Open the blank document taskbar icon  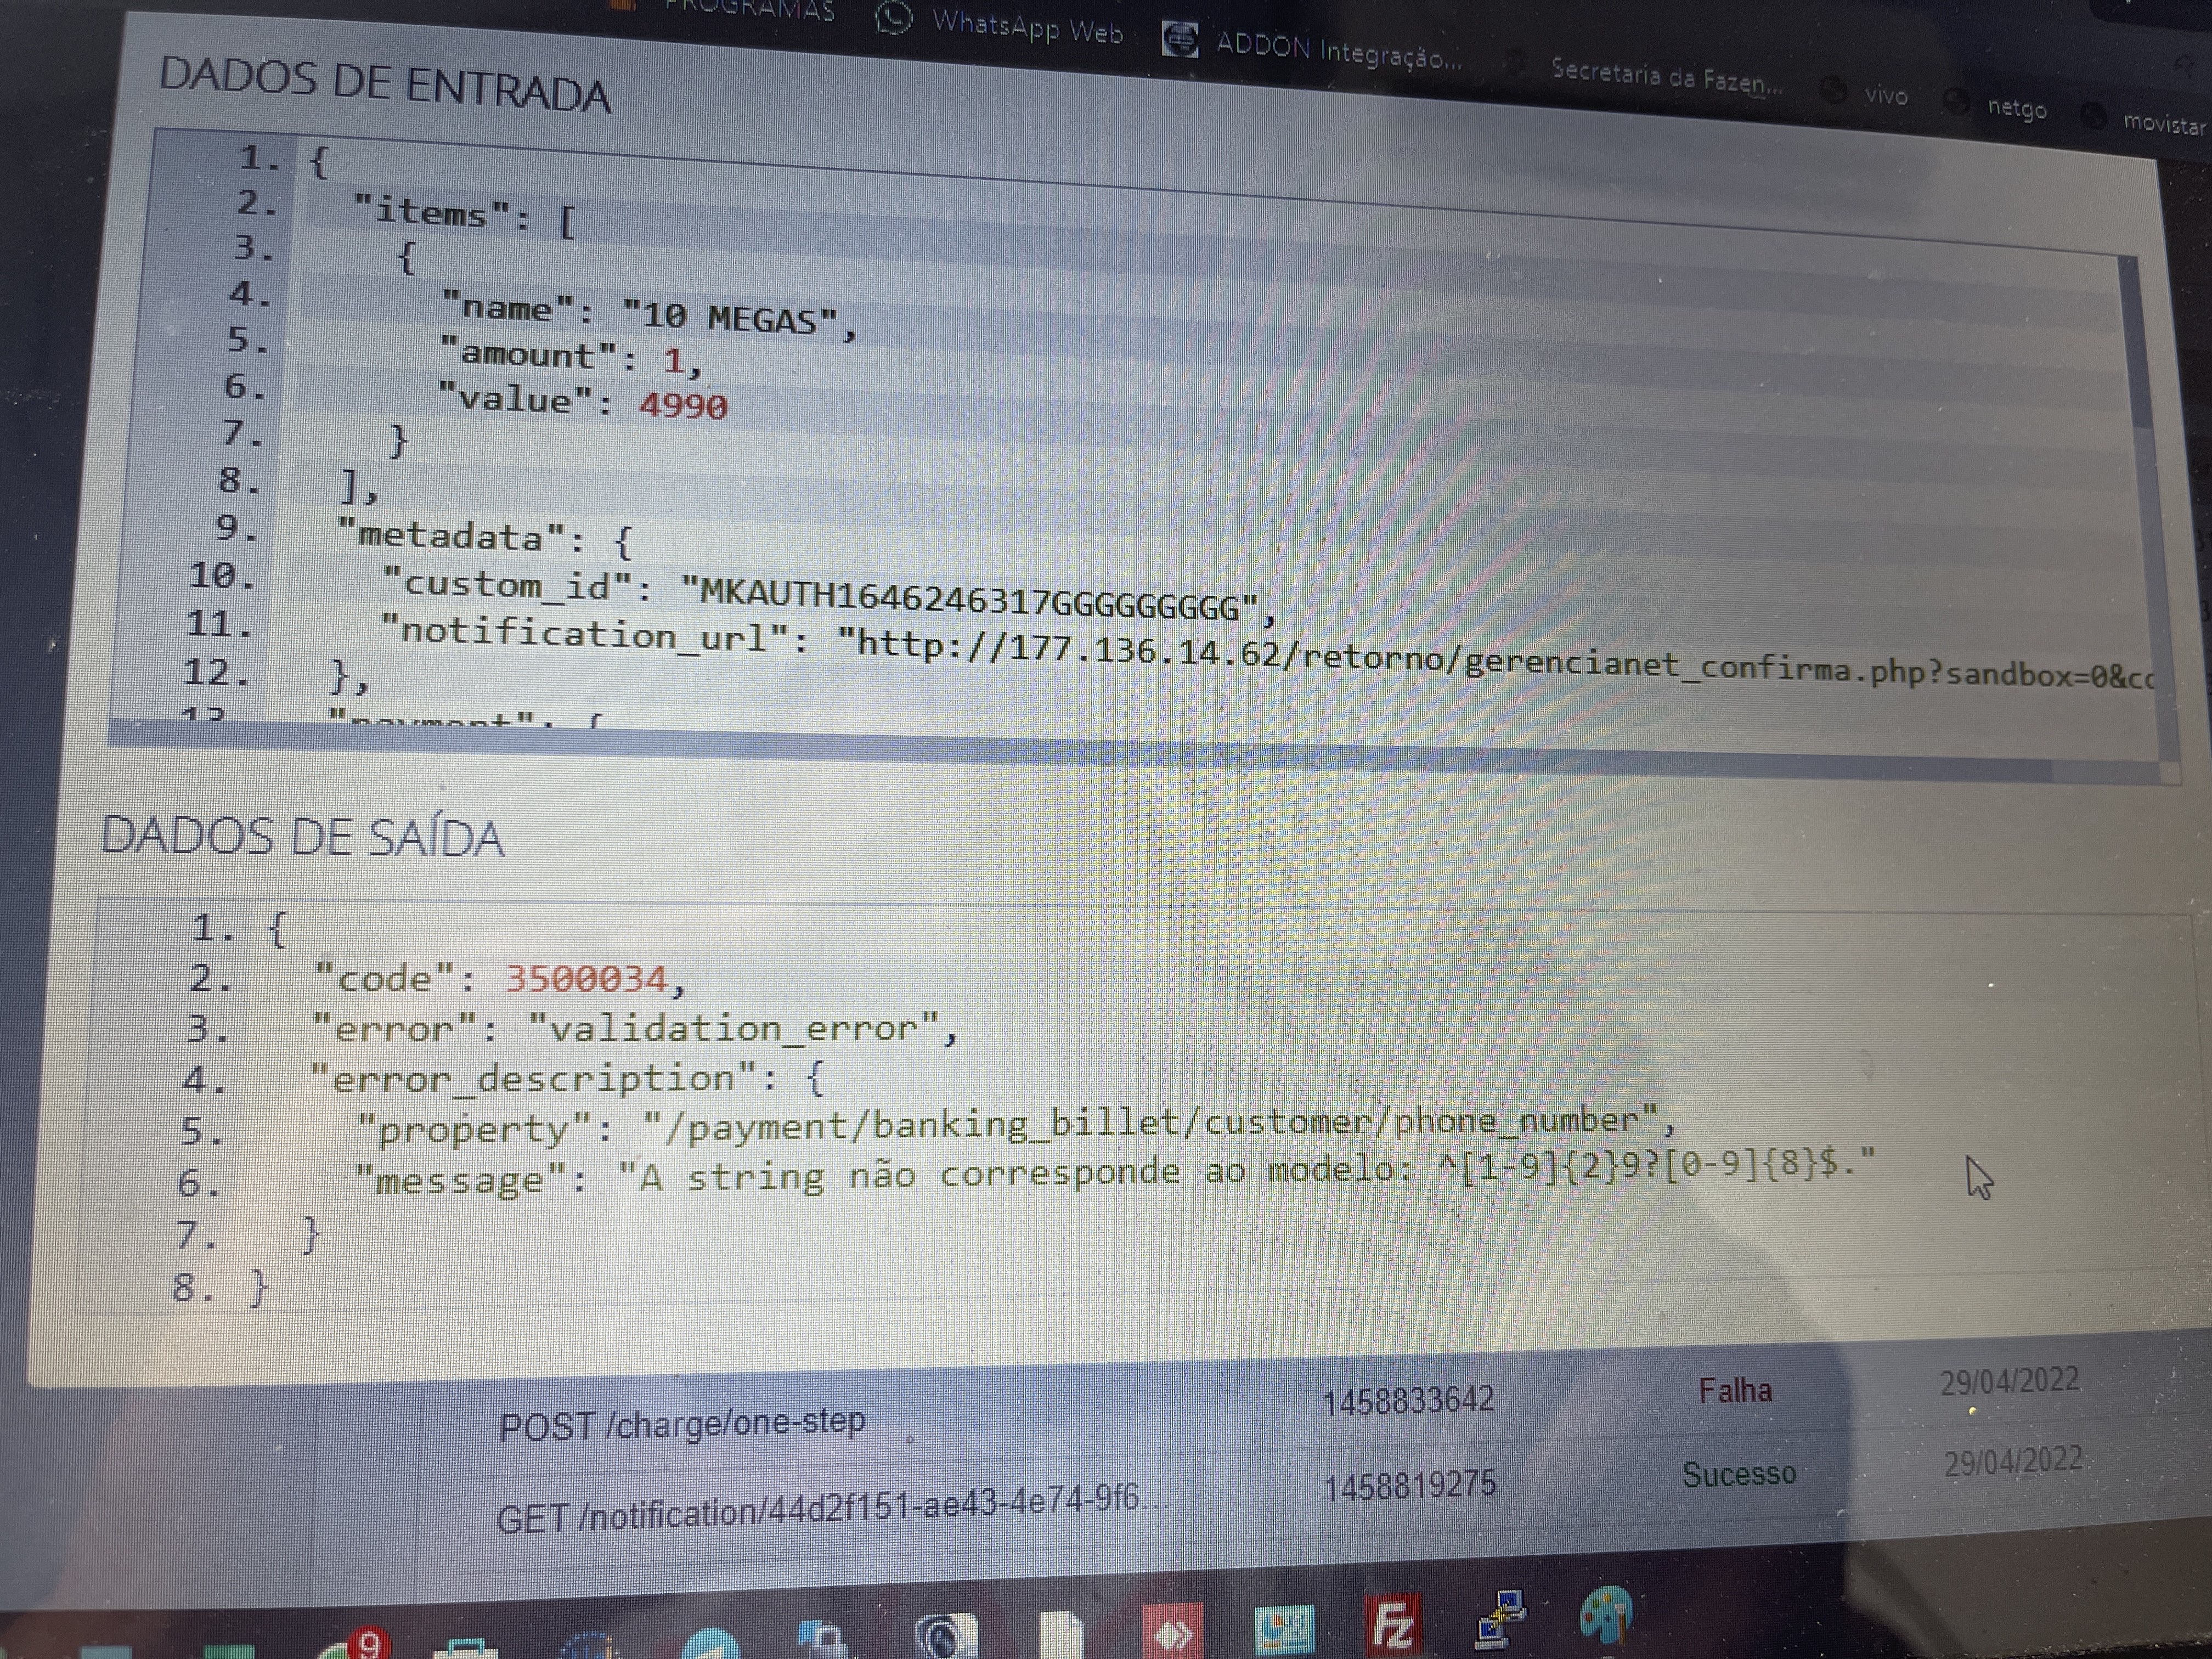1062,1634
